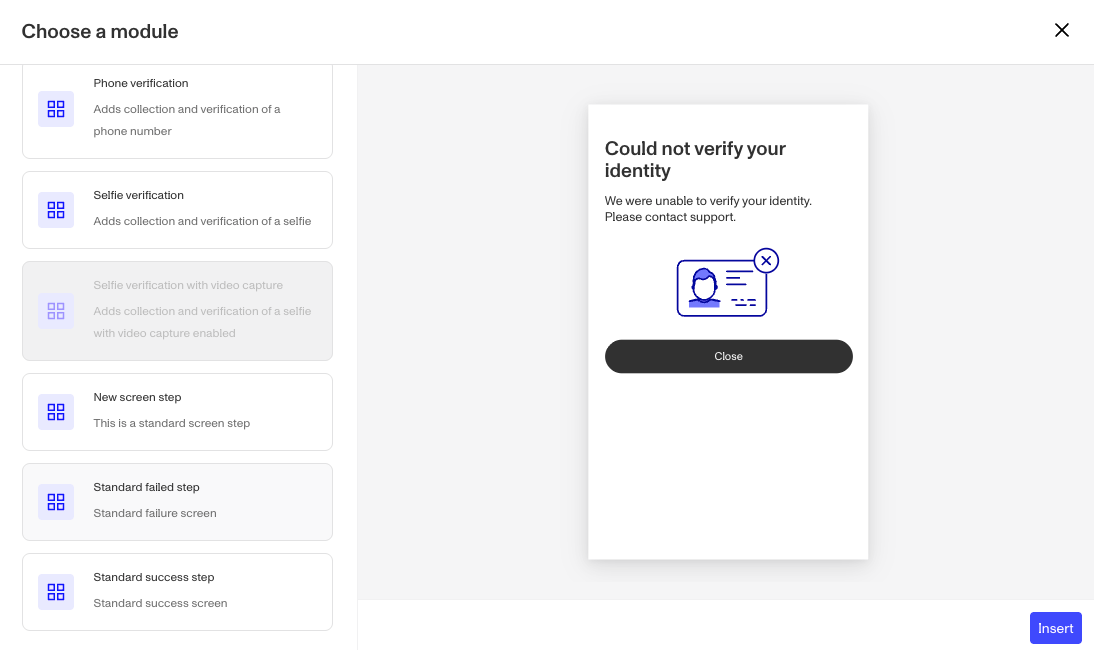Click the Standard success step grid icon
The height and width of the screenshot is (650, 1094).
56,591
